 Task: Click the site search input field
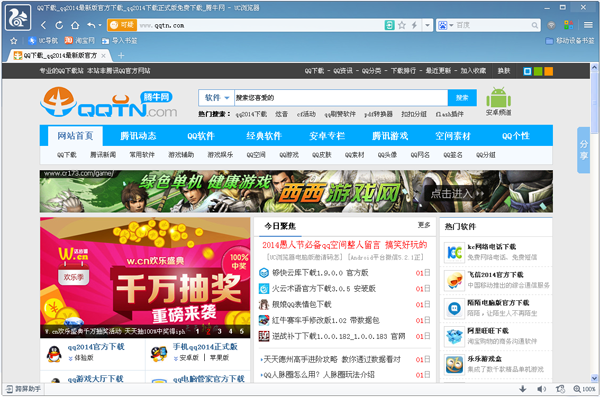341,98
